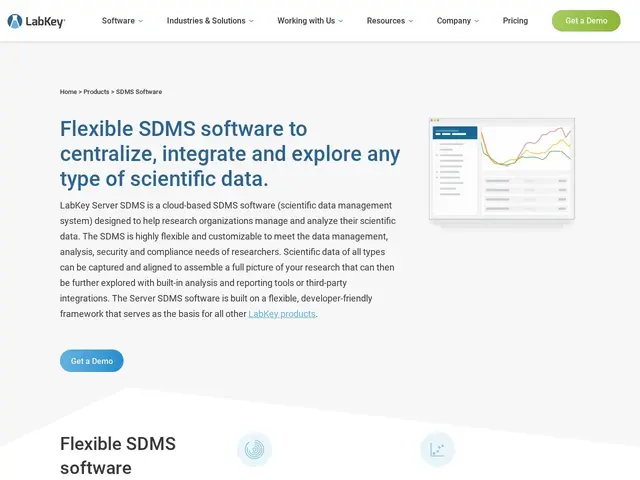Viewport: 640px width, 480px height.
Task: Expand the Software dropdown chevron
Action: 141,21
